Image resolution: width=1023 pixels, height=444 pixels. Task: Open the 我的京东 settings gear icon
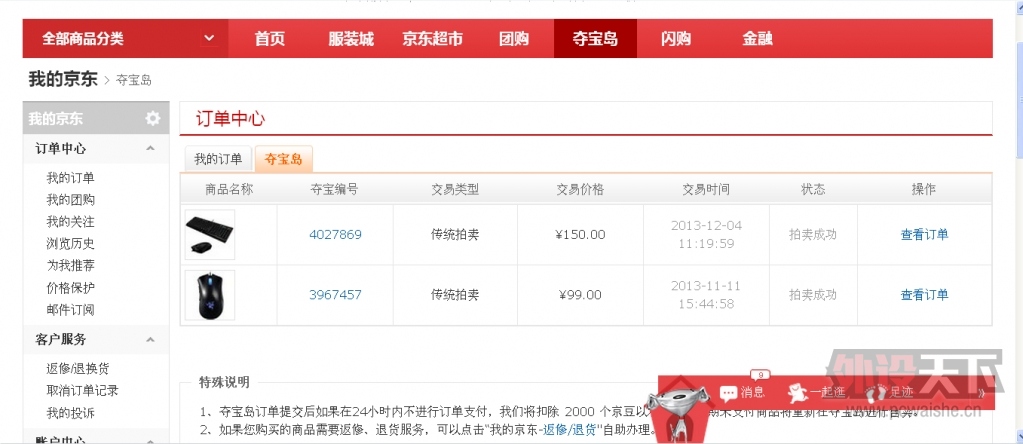point(153,119)
